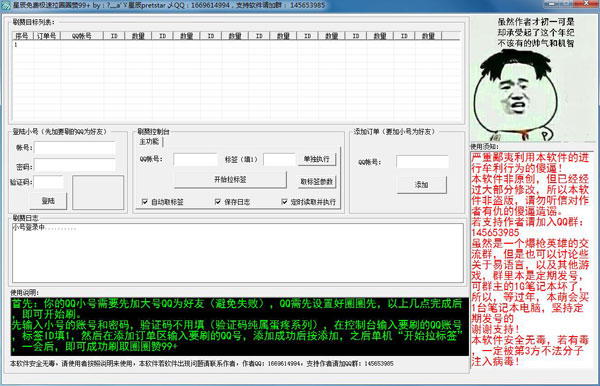The height and width of the screenshot is (386, 600).
Task: Focus the 帐号 input in the login panel
Action: click(75, 148)
